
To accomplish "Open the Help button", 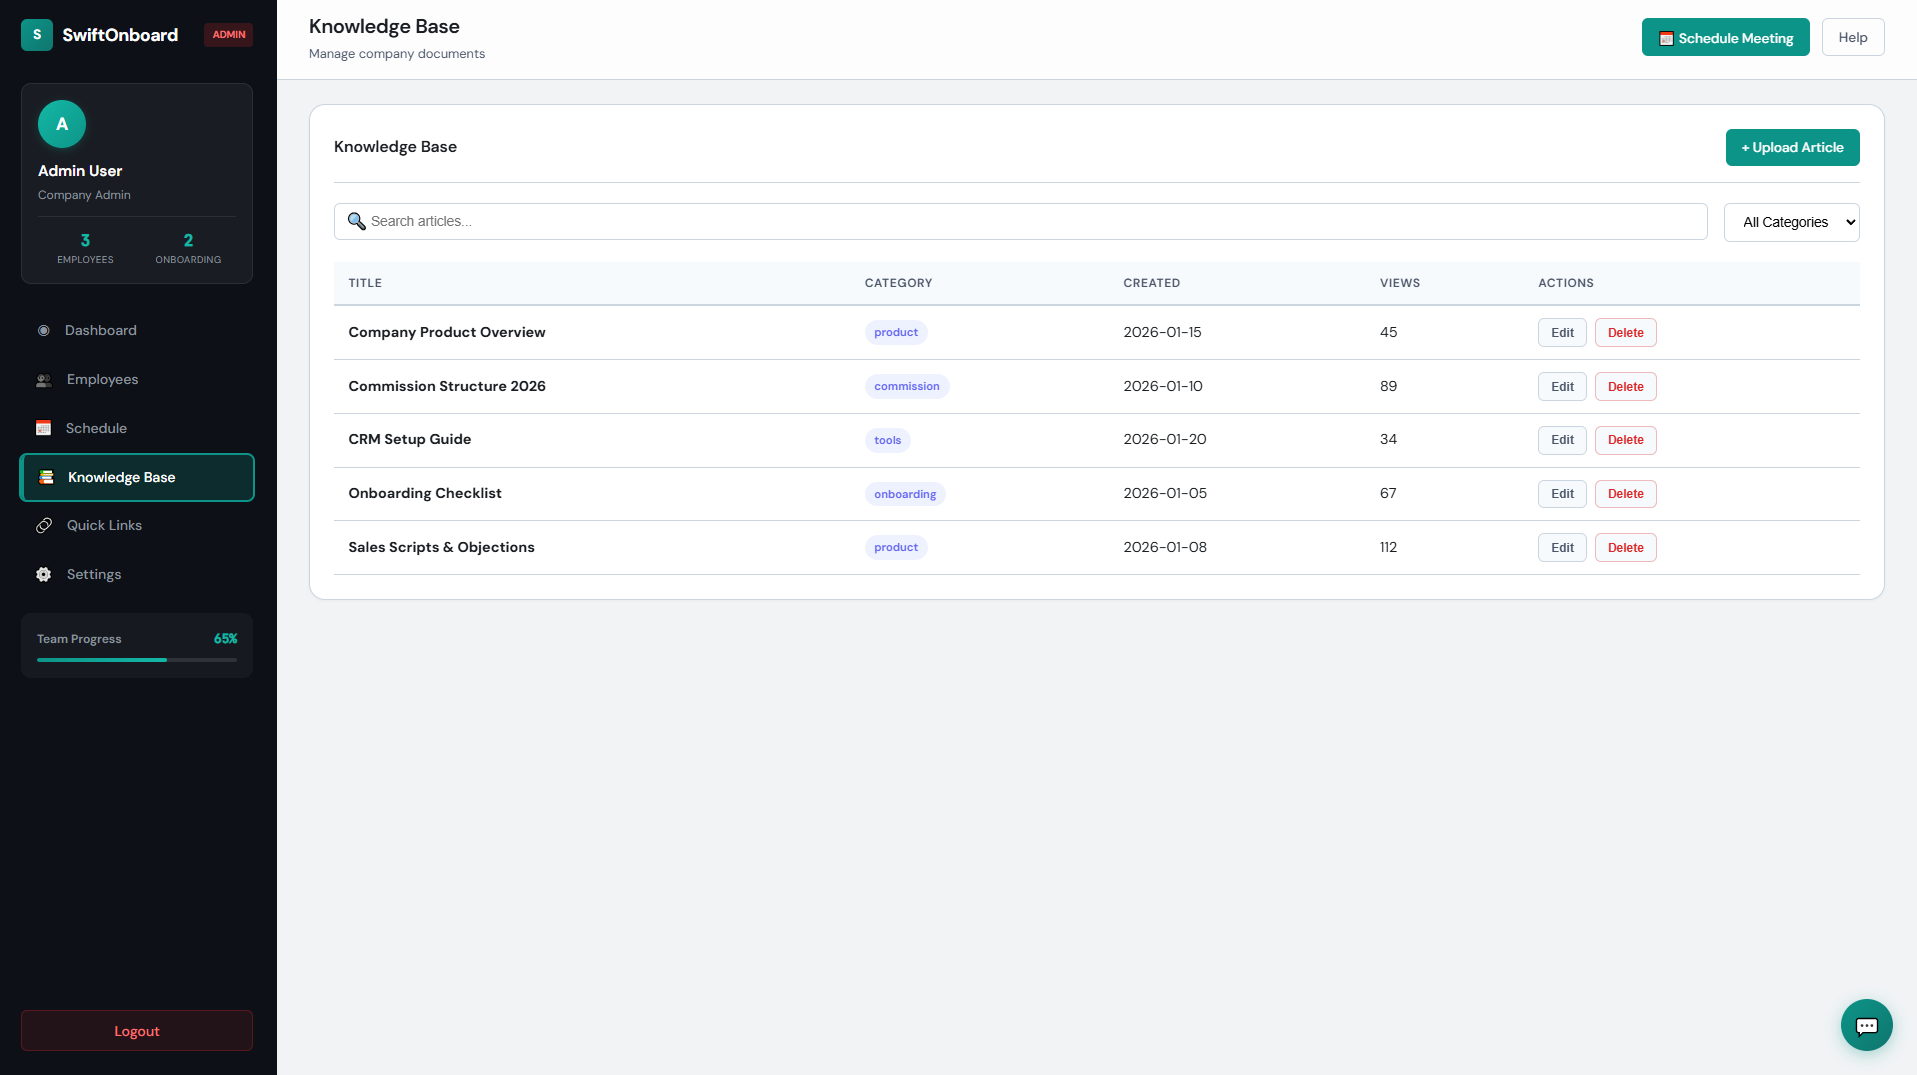I will point(1852,38).
